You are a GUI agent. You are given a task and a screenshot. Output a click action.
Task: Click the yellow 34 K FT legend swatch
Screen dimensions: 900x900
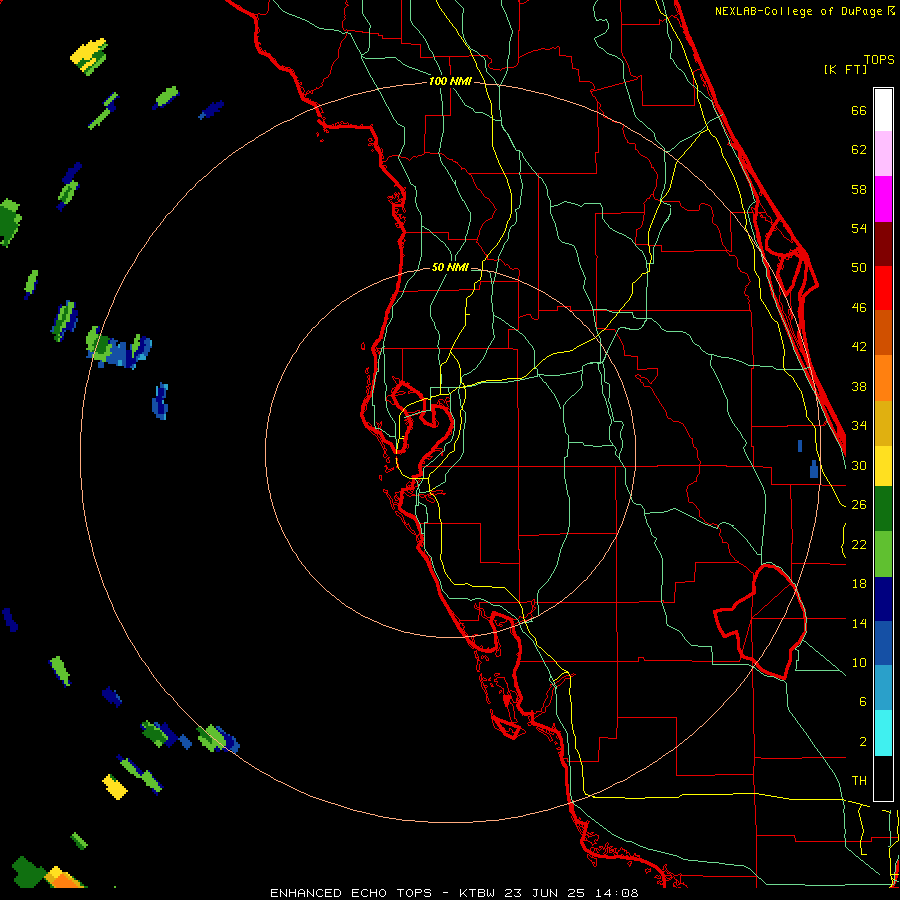click(883, 466)
